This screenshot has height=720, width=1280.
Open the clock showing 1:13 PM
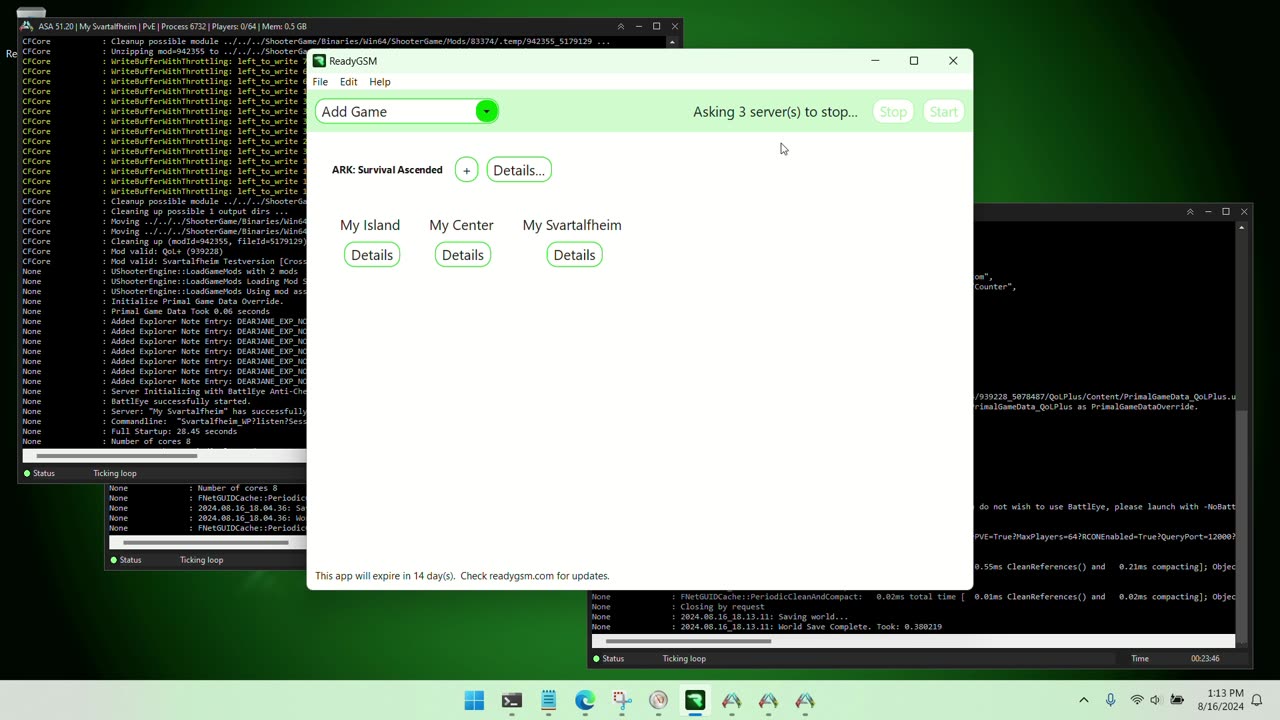pos(1221,700)
